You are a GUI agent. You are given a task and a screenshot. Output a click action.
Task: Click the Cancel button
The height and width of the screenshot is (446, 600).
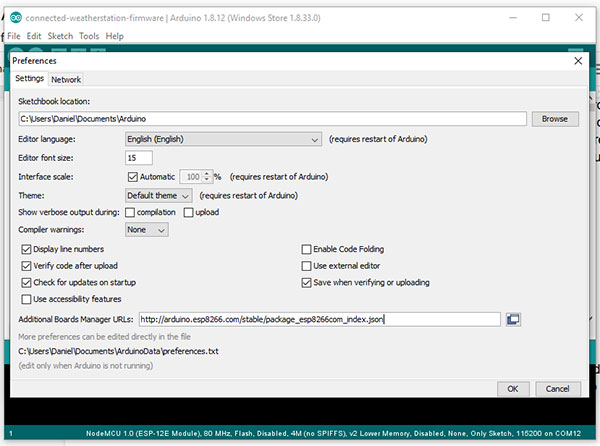click(558, 388)
